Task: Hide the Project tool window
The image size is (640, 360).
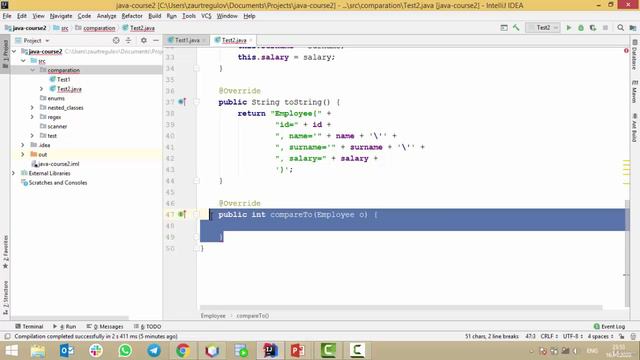Action: (156, 40)
